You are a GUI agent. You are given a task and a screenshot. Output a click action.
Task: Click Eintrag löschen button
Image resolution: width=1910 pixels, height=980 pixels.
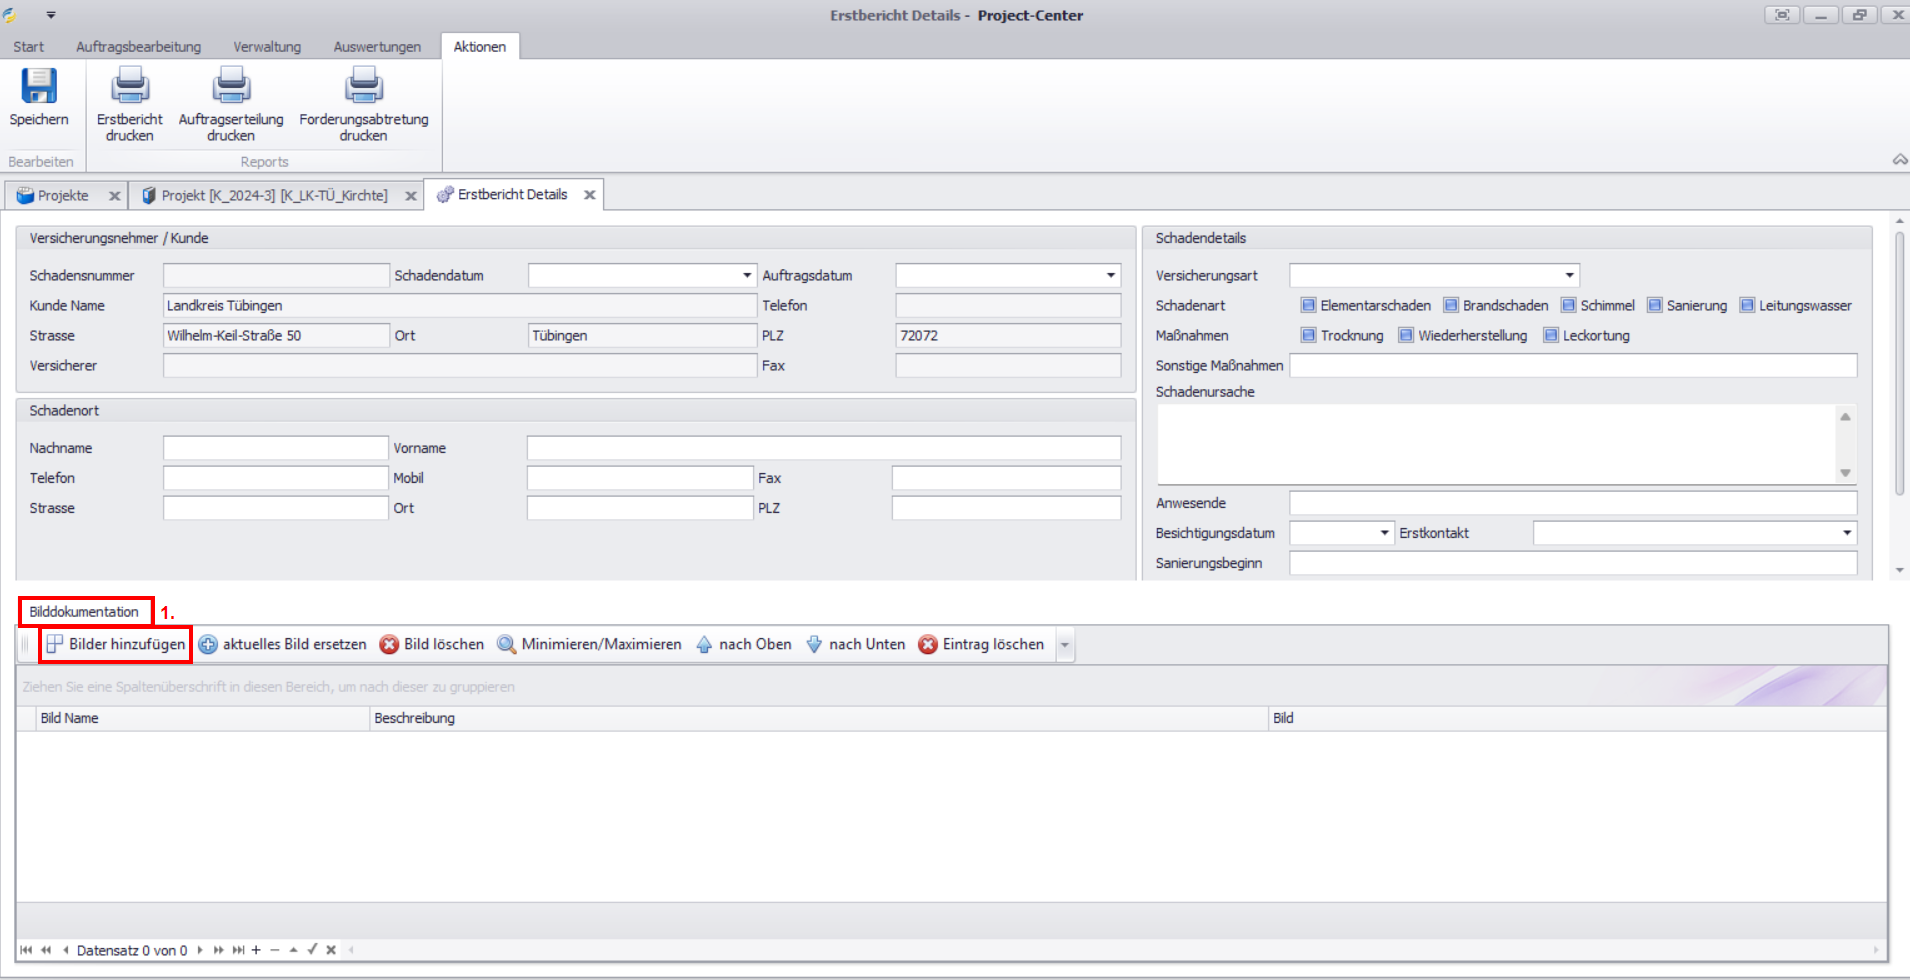[x=982, y=645]
